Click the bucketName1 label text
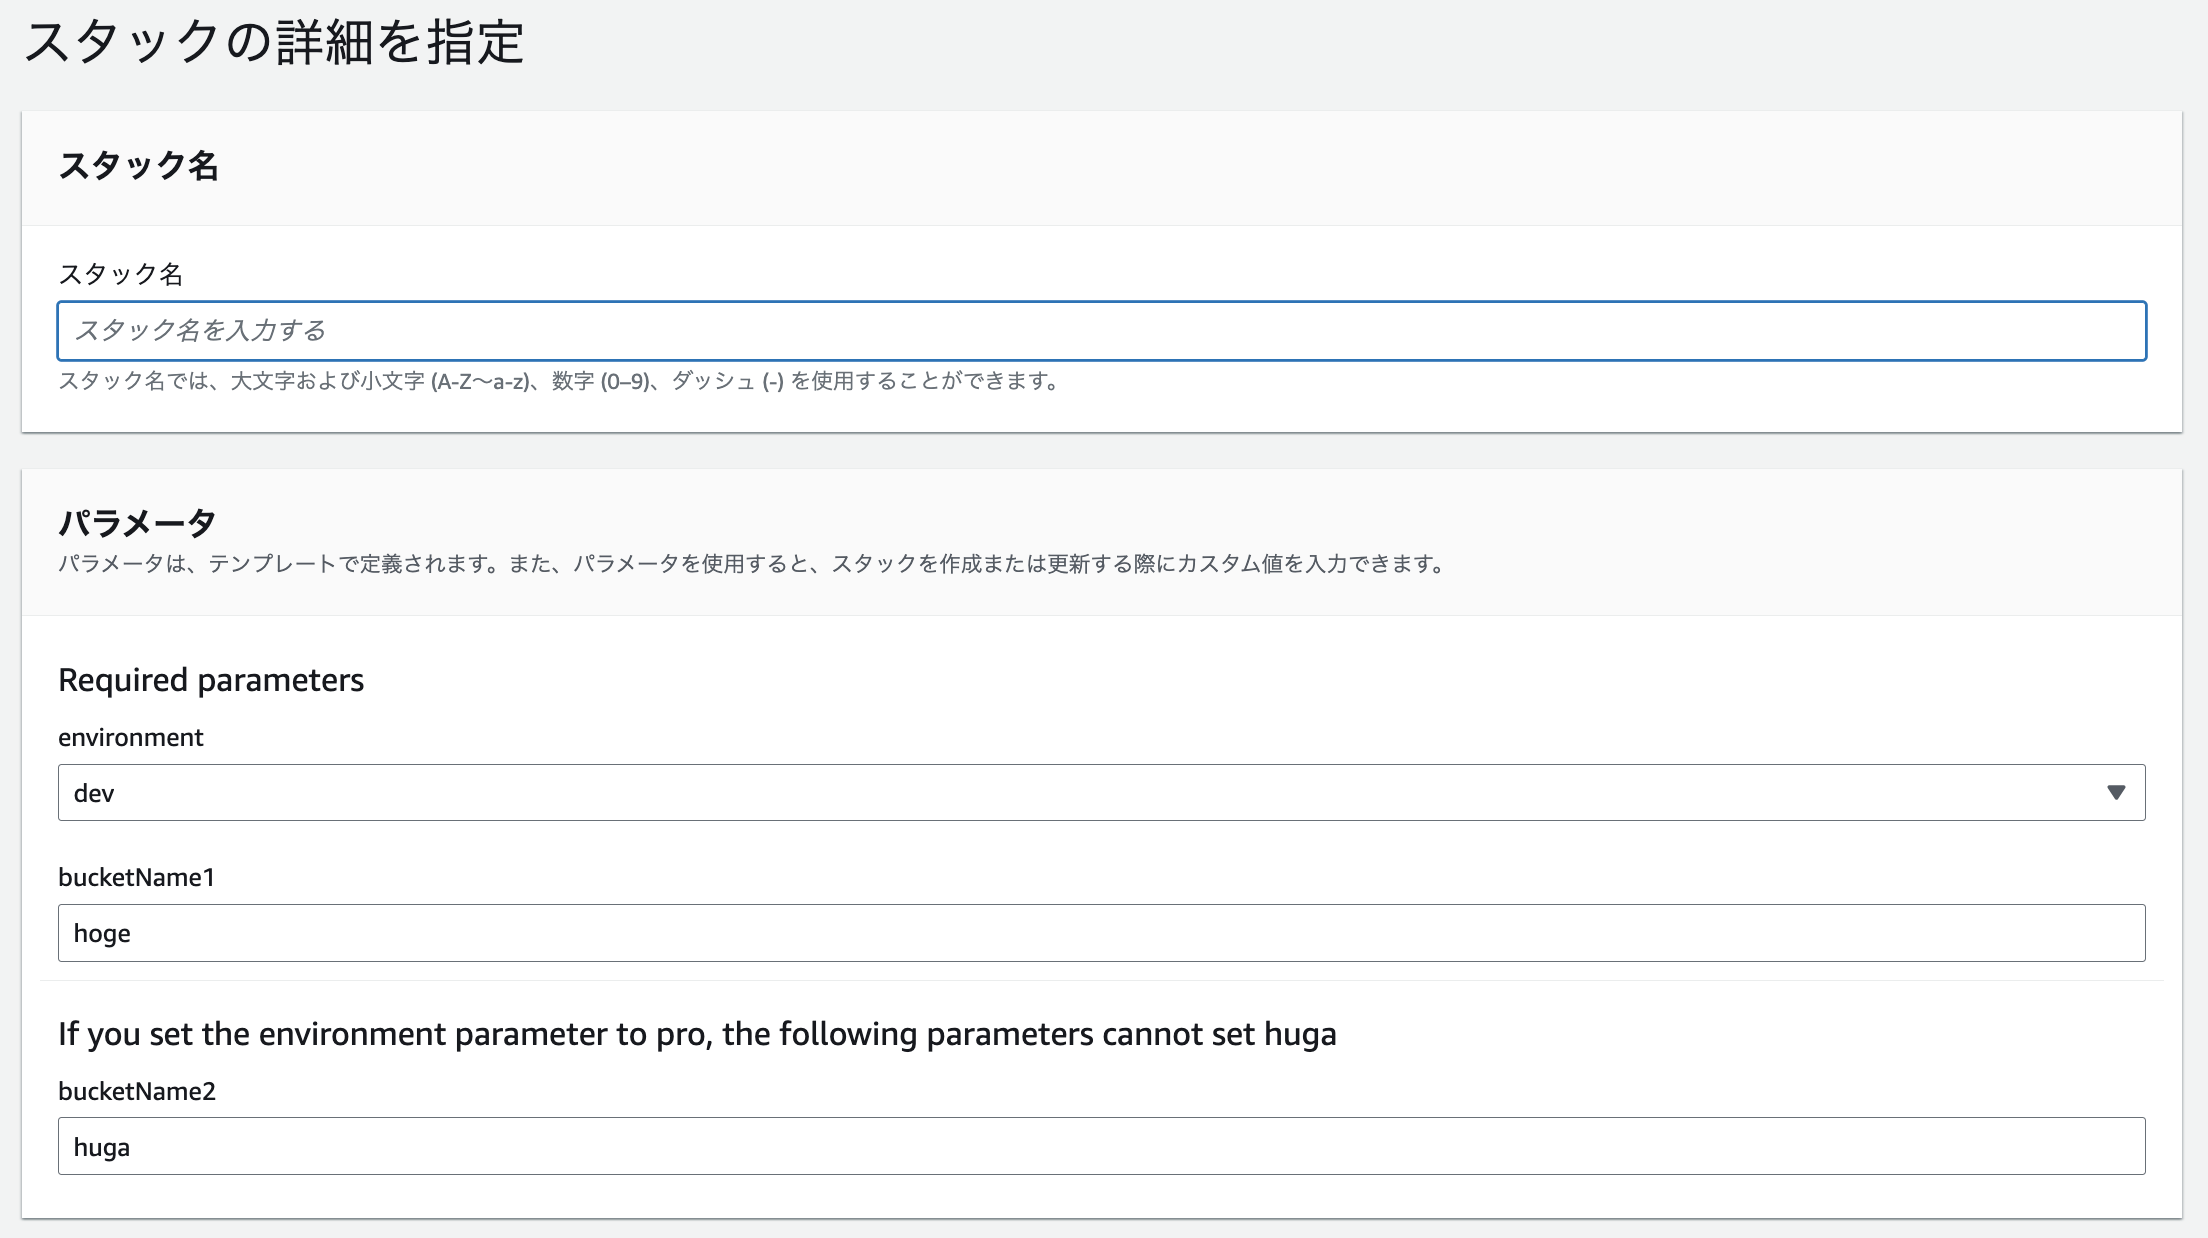This screenshot has height=1238, width=2208. 136,877
